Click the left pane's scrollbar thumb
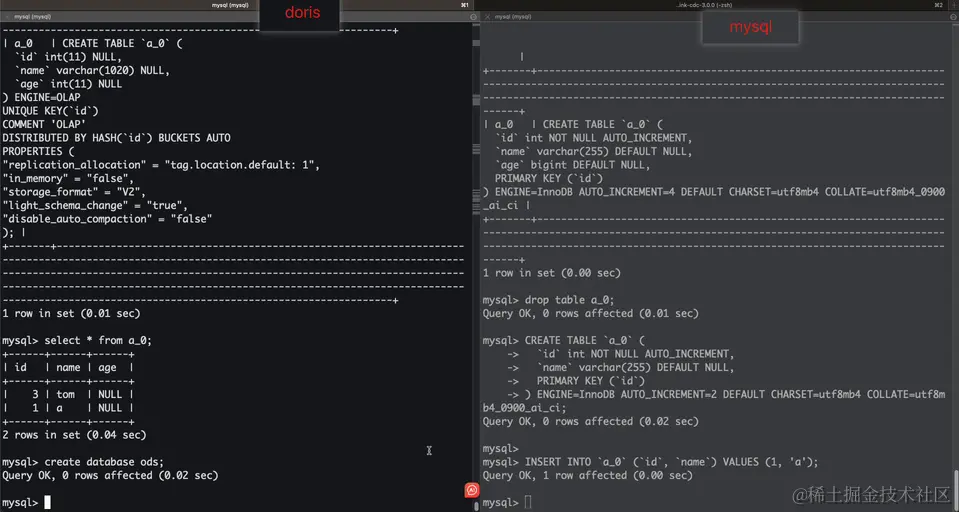 point(476,506)
